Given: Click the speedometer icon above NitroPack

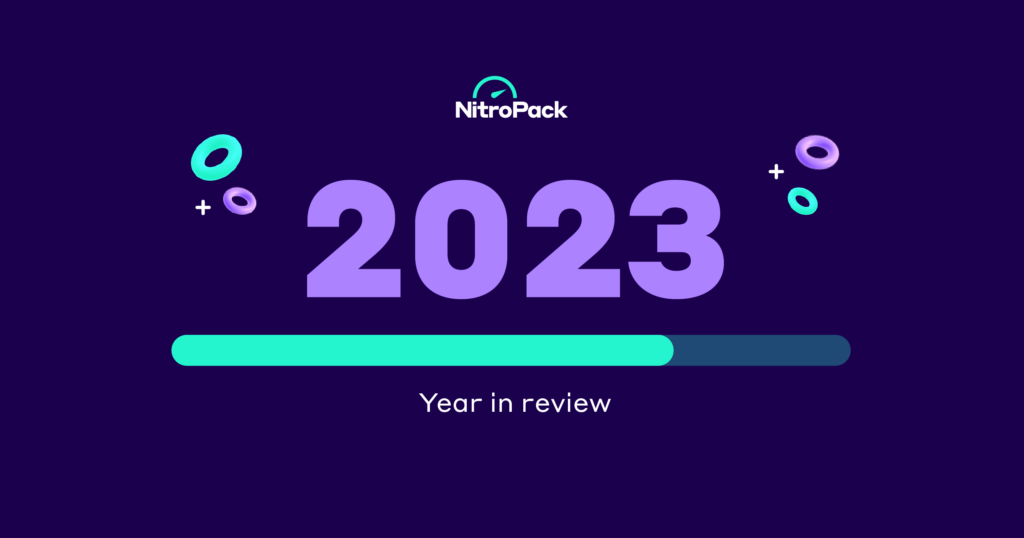Looking at the screenshot, I should [x=497, y=87].
